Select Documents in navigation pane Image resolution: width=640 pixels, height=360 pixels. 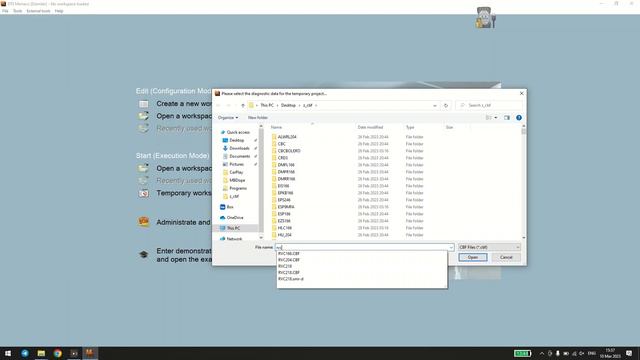239,156
